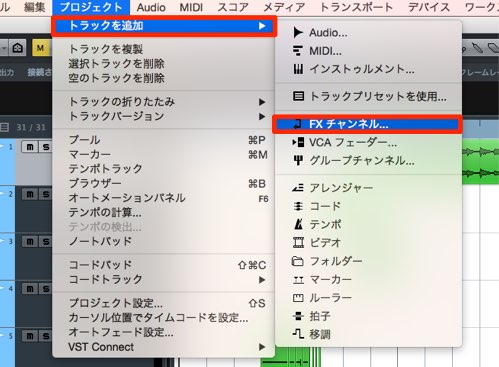Click the ruler track icon

[x=298, y=298]
